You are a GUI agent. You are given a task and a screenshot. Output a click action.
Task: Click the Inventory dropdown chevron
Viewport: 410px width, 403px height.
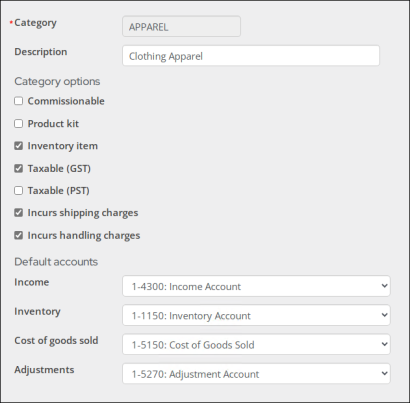[384, 315]
